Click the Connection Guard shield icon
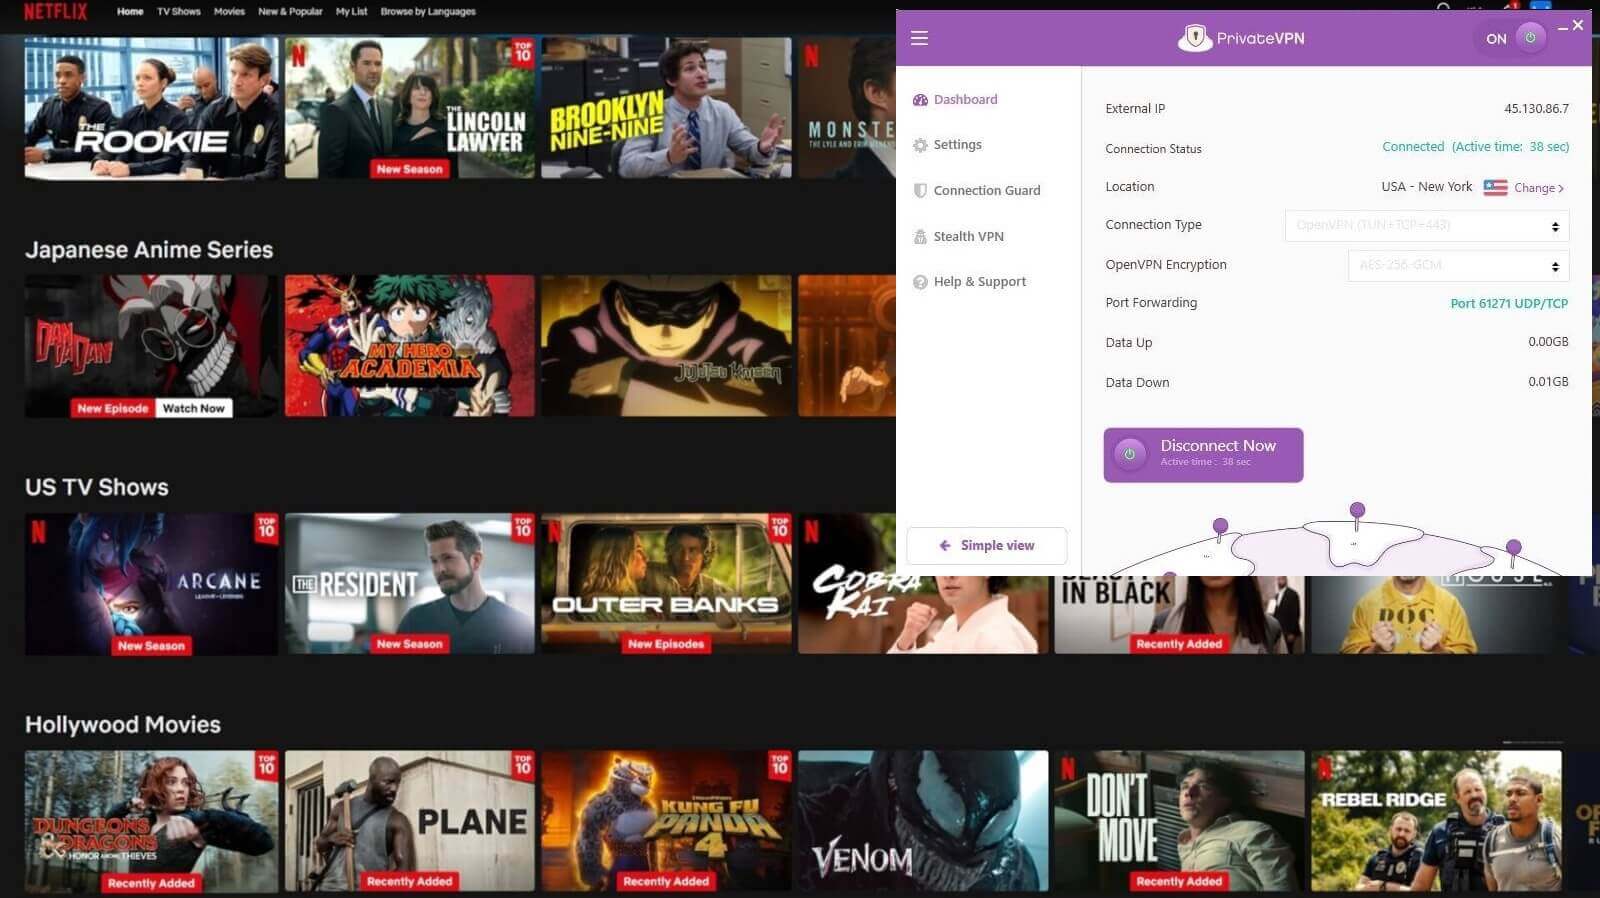Viewport: 1600px width, 898px height. 920,190
